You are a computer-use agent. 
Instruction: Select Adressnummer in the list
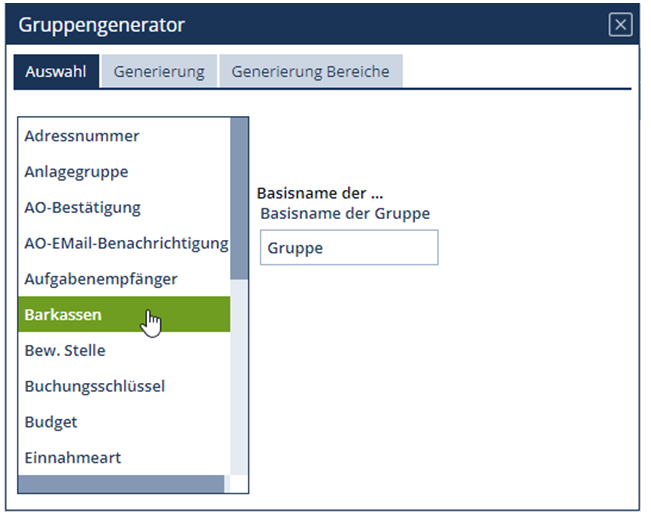click(82, 136)
